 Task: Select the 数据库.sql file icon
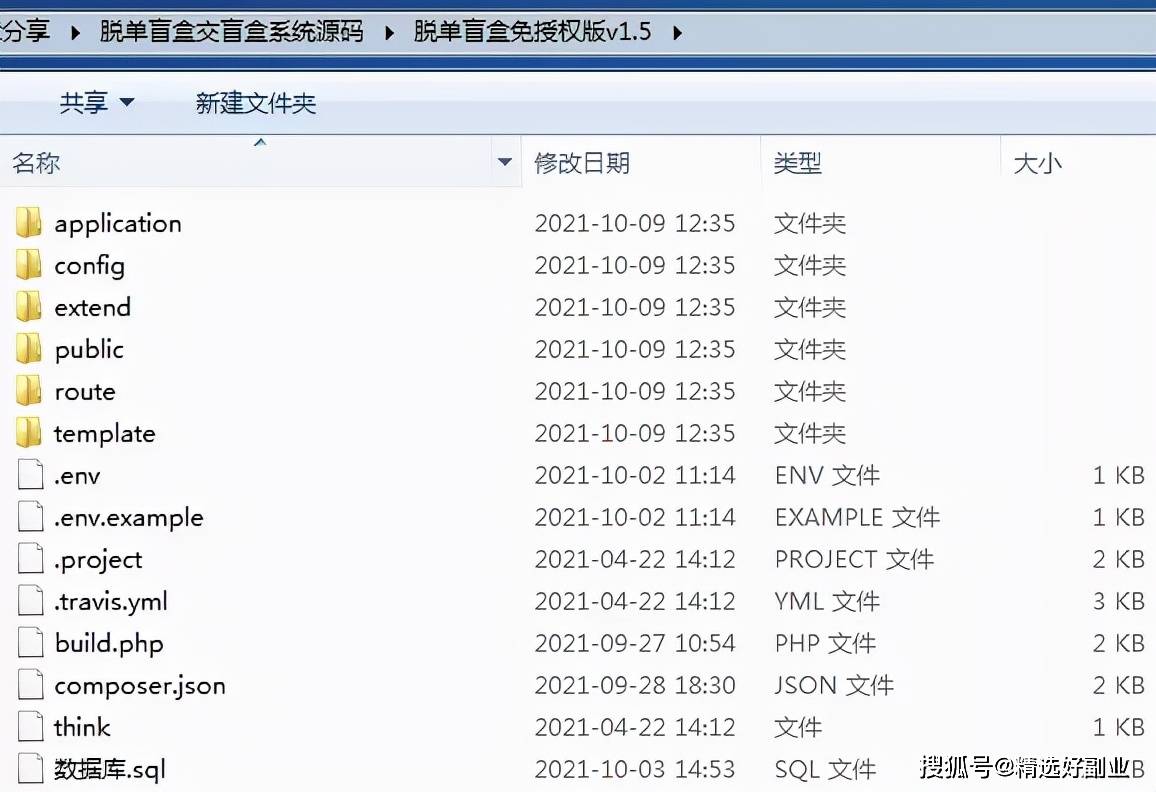(29, 768)
